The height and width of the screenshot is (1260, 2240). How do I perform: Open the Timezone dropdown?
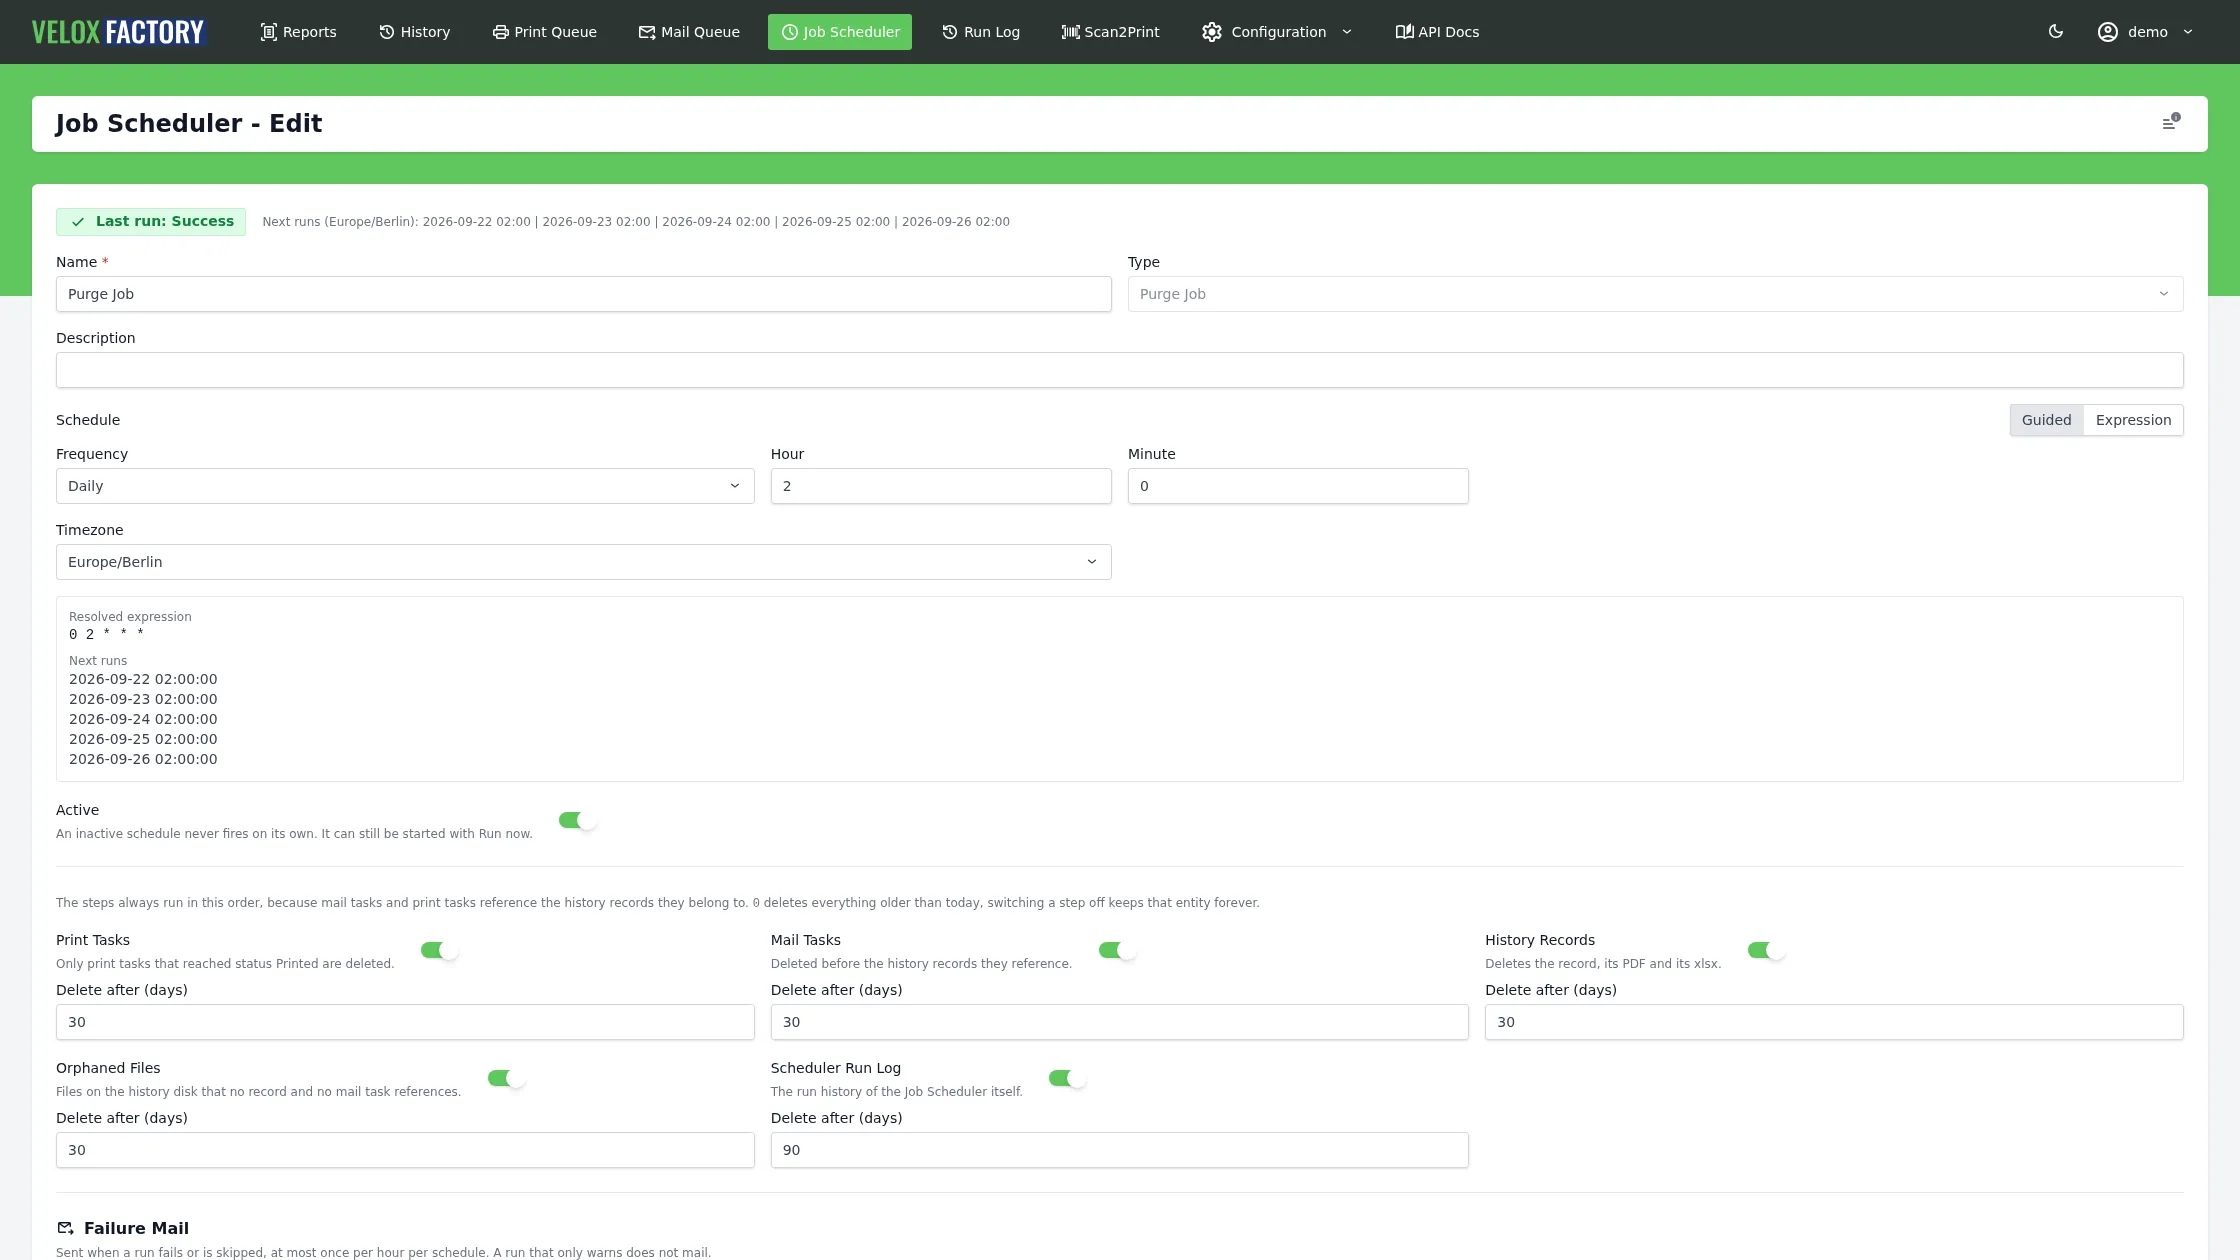[x=584, y=562]
